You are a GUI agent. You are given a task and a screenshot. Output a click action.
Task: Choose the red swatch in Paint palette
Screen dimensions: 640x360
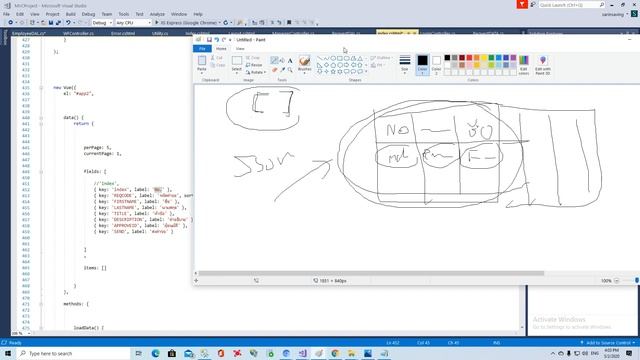[469, 58]
